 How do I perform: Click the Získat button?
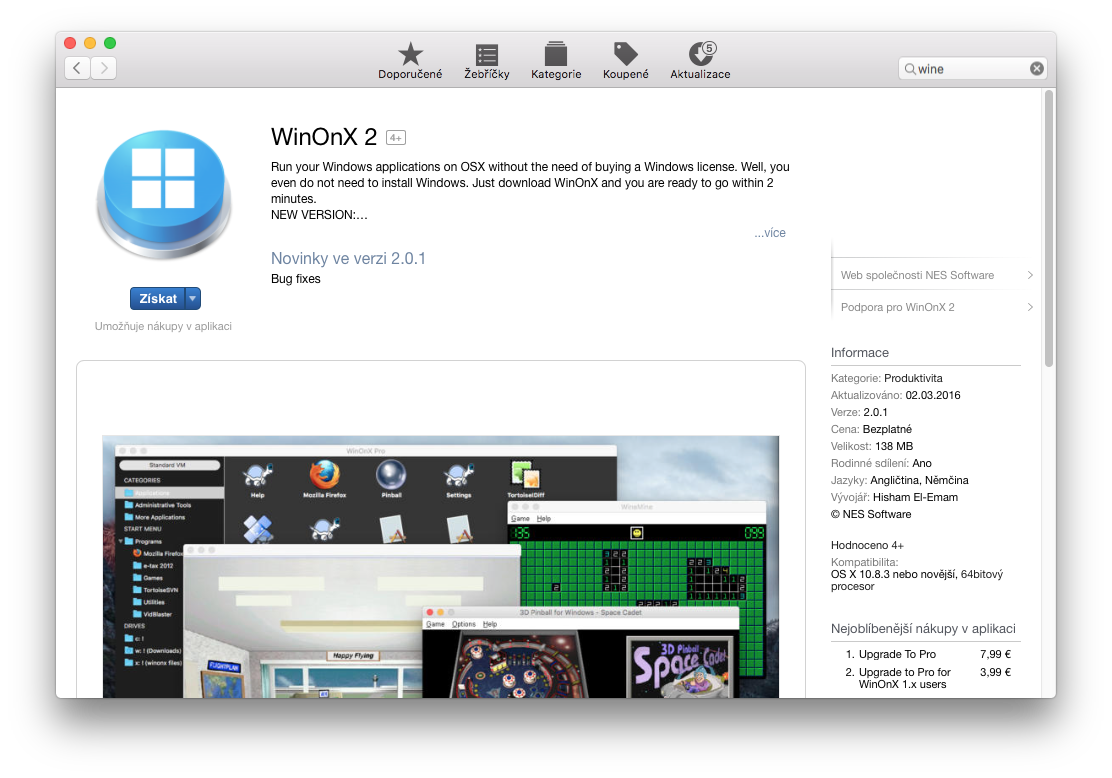pyautogui.click(x=158, y=298)
